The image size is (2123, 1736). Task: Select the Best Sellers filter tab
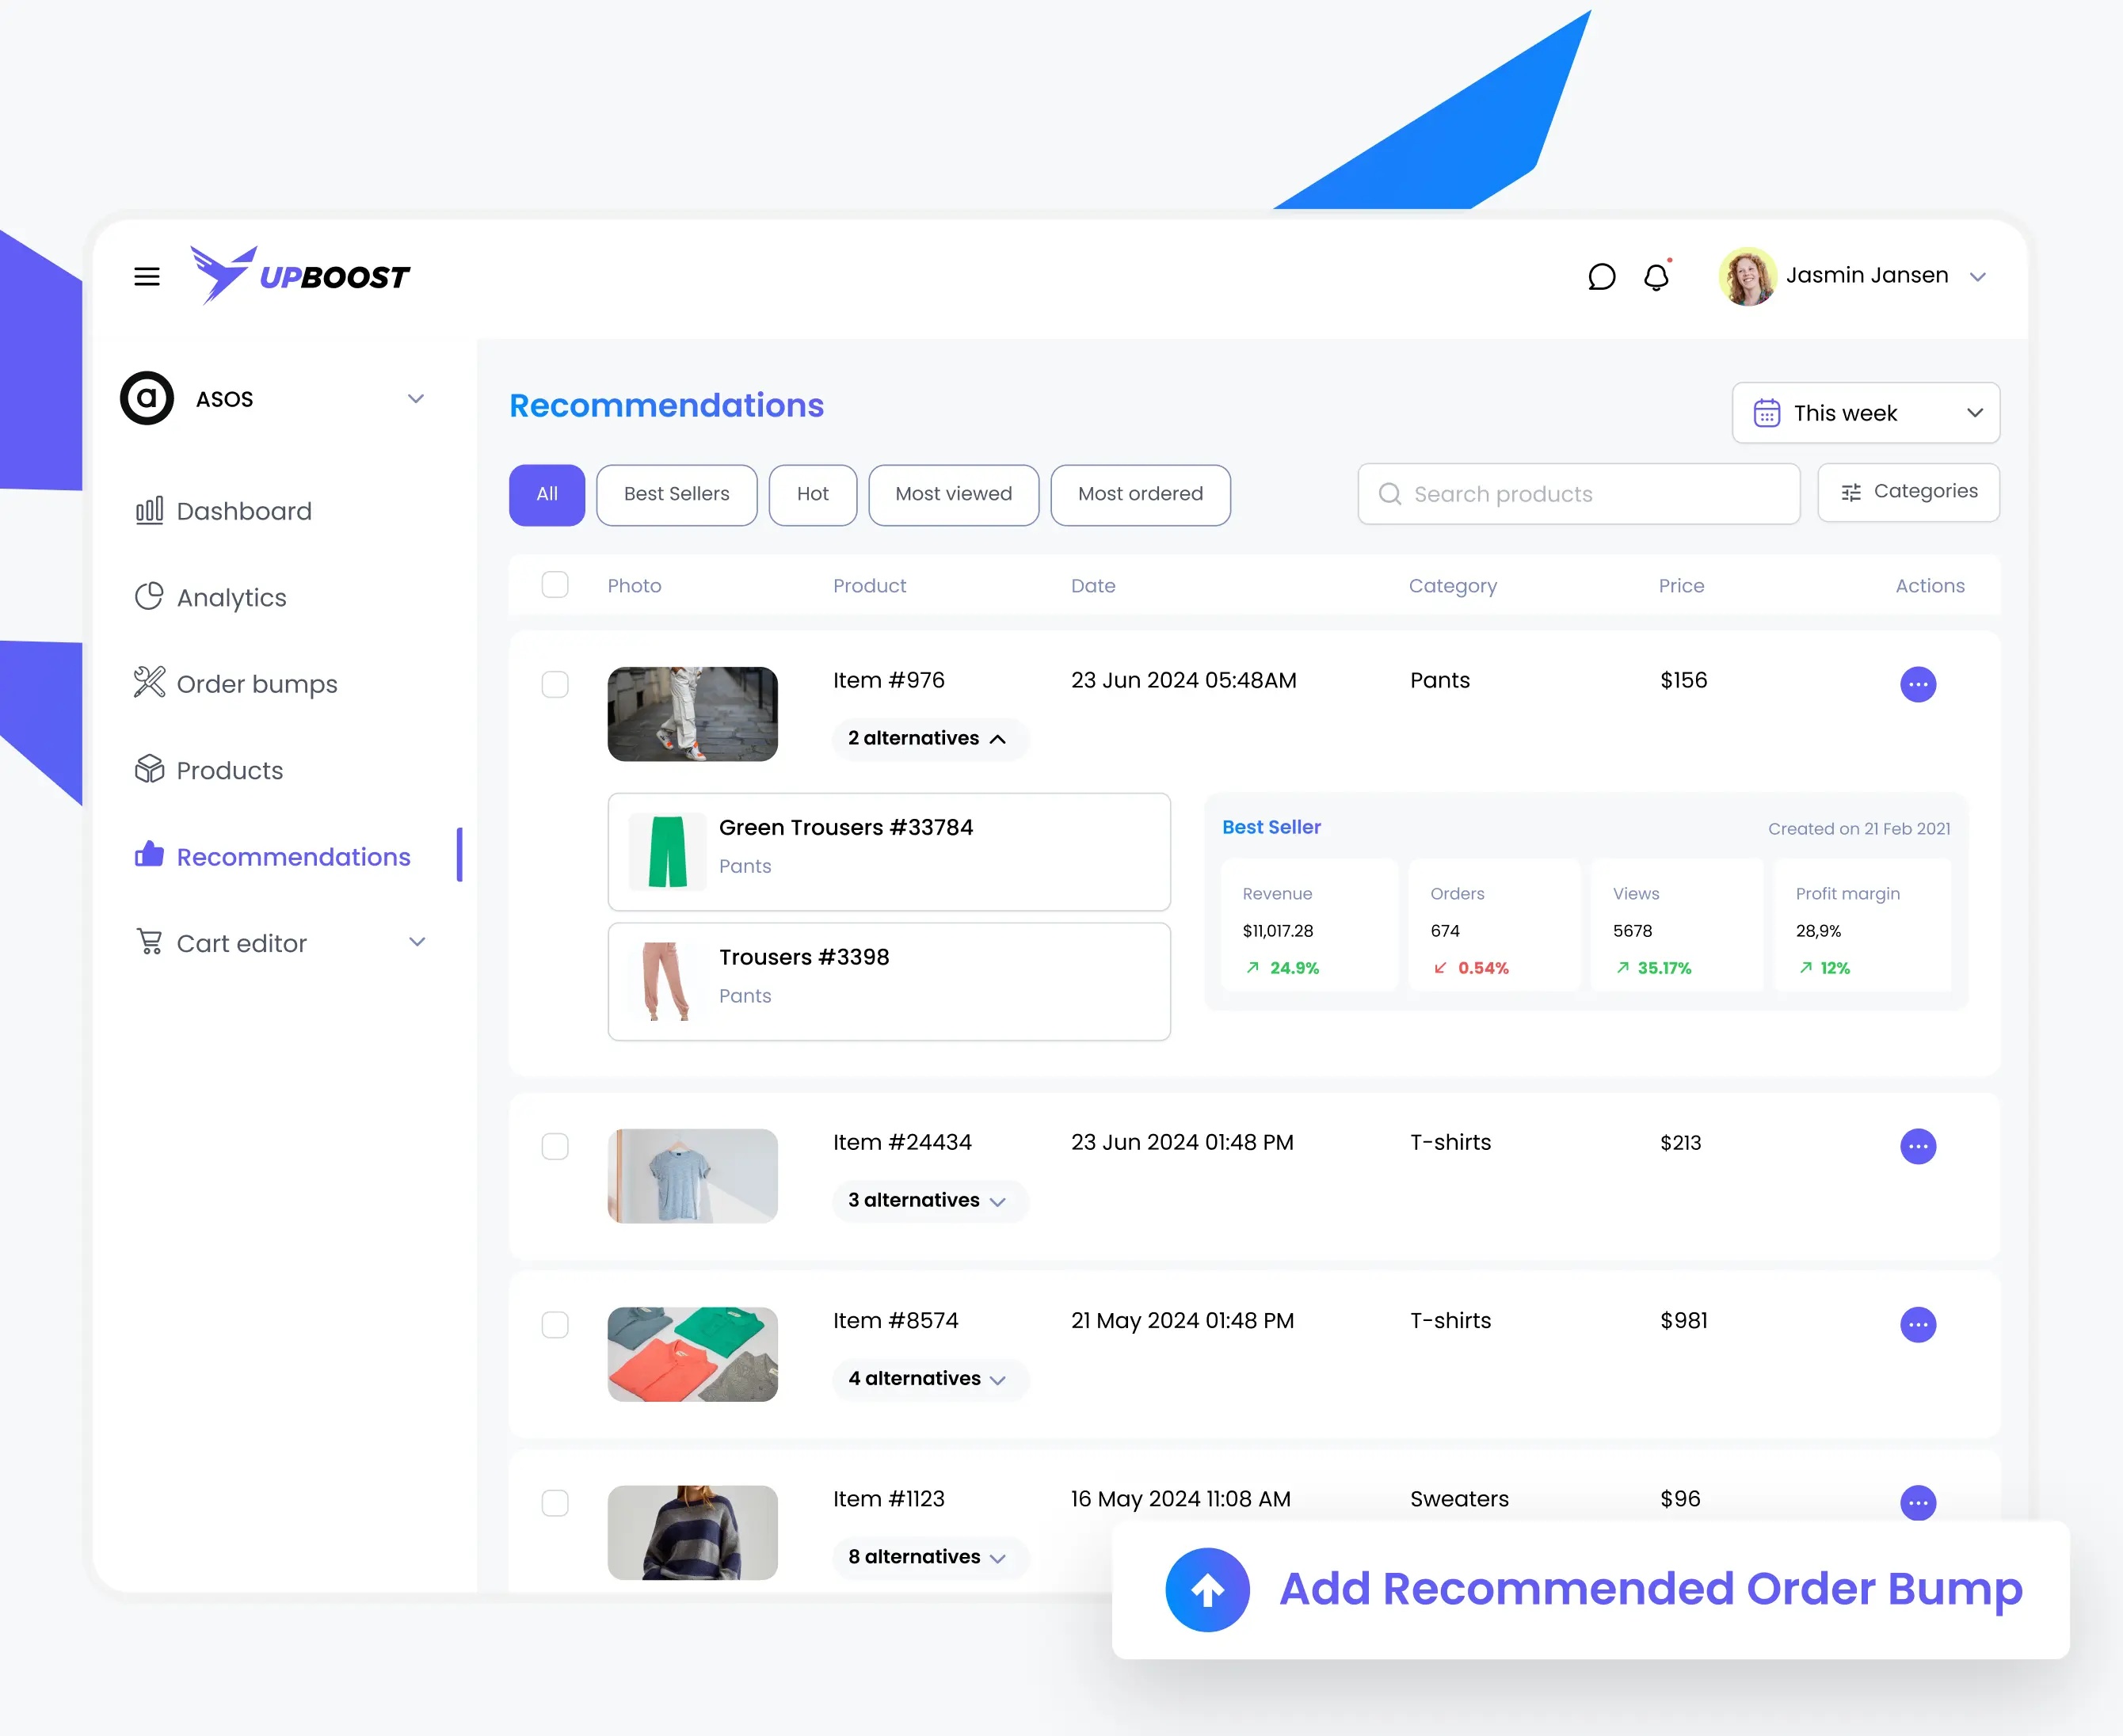(676, 494)
